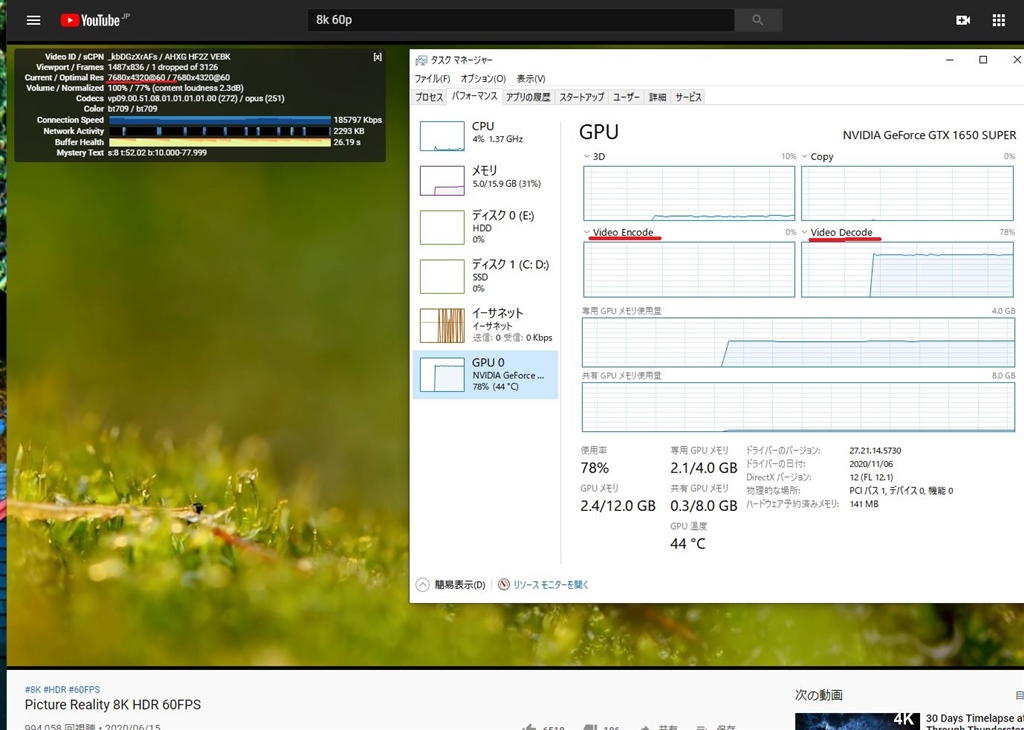This screenshot has height=730, width=1024.
Task: Click the 専用 GPU メモリ使用量 graph
Action: coord(798,342)
